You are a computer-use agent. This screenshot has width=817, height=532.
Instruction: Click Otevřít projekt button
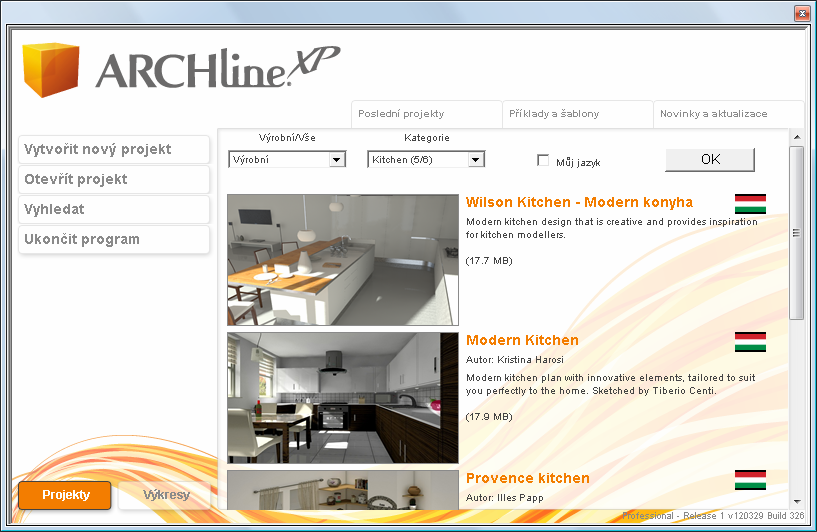114,179
